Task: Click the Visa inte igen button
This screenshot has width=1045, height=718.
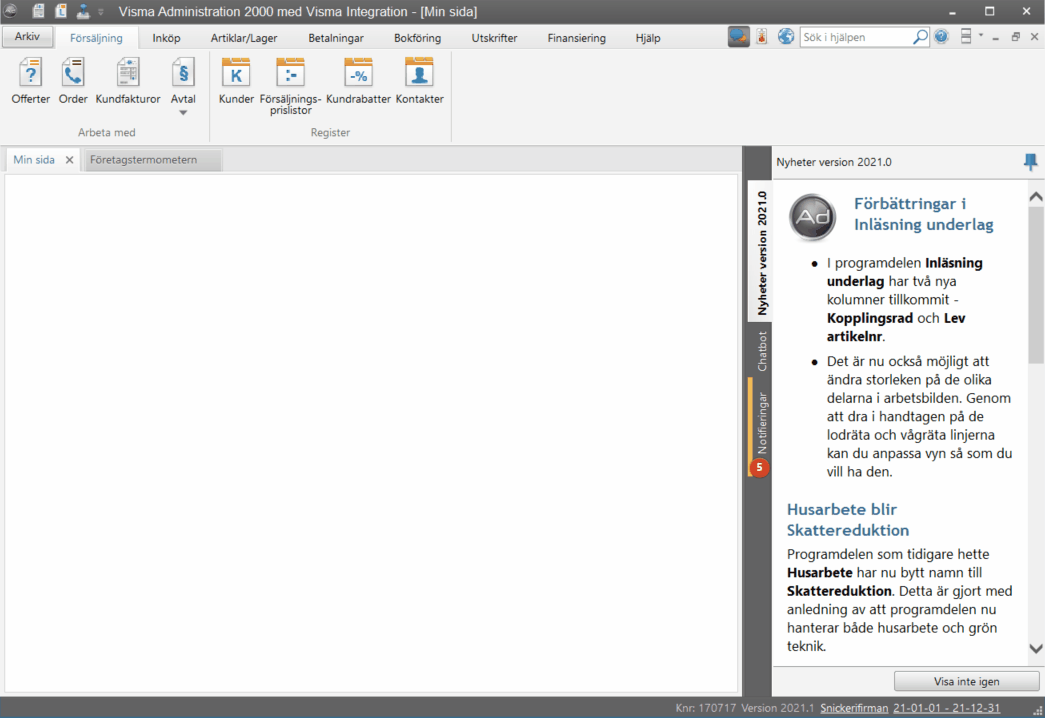Action: click(x=966, y=681)
